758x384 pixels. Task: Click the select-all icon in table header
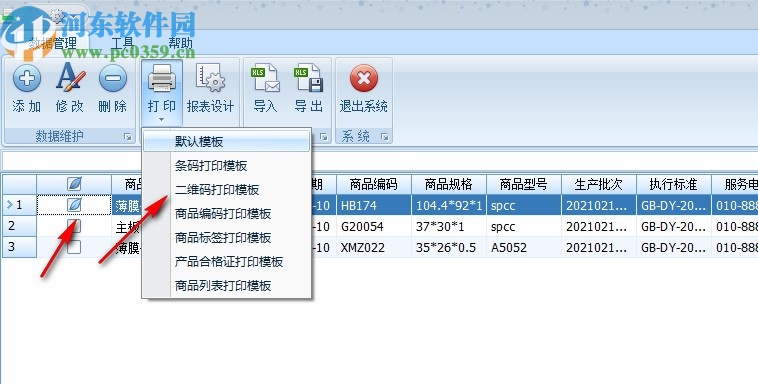click(74, 183)
